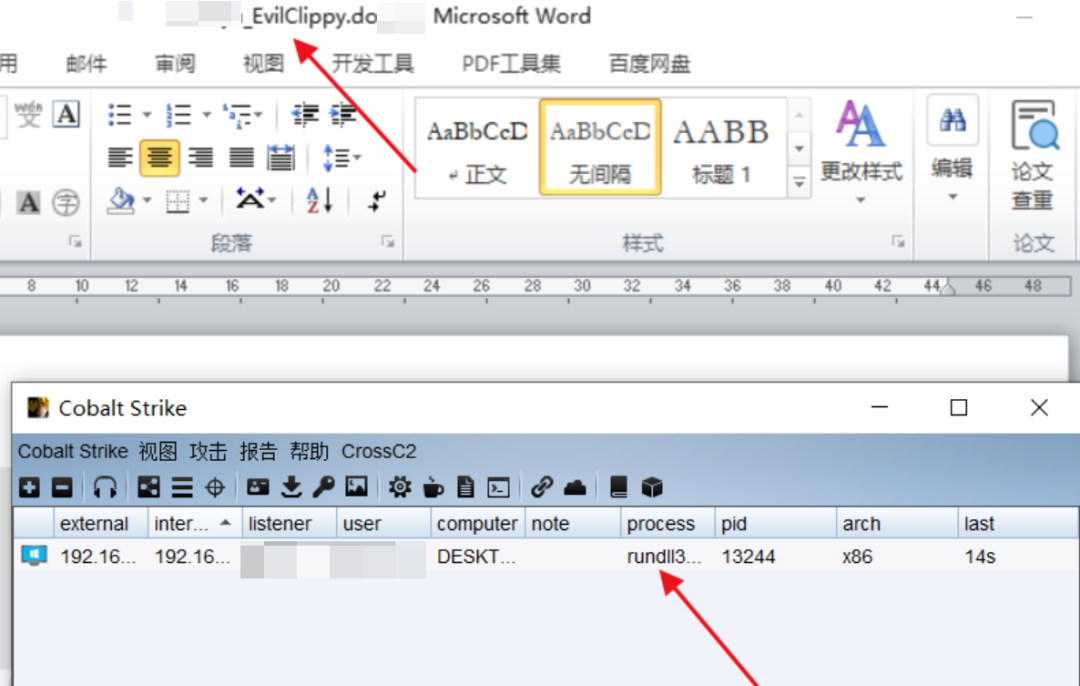Open the keystrokes key icon
This screenshot has width=1080, height=686.
pyautogui.click(x=324, y=487)
